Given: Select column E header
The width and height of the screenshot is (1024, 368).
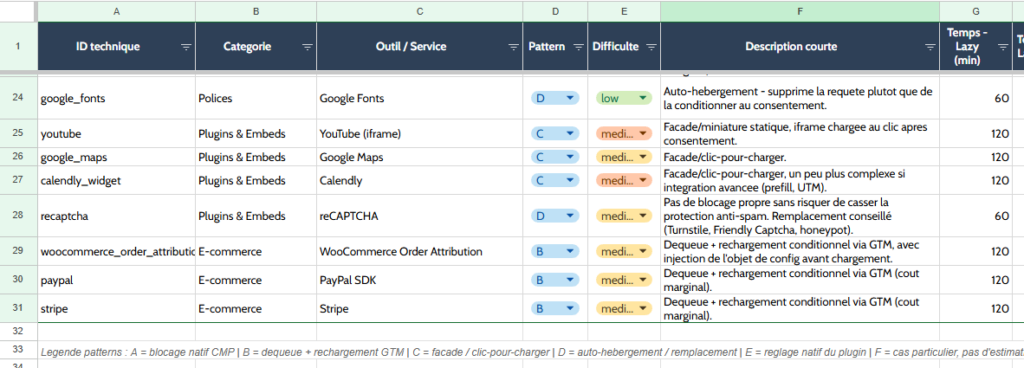Looking at the screenshot, I should (x=624, y=11).
